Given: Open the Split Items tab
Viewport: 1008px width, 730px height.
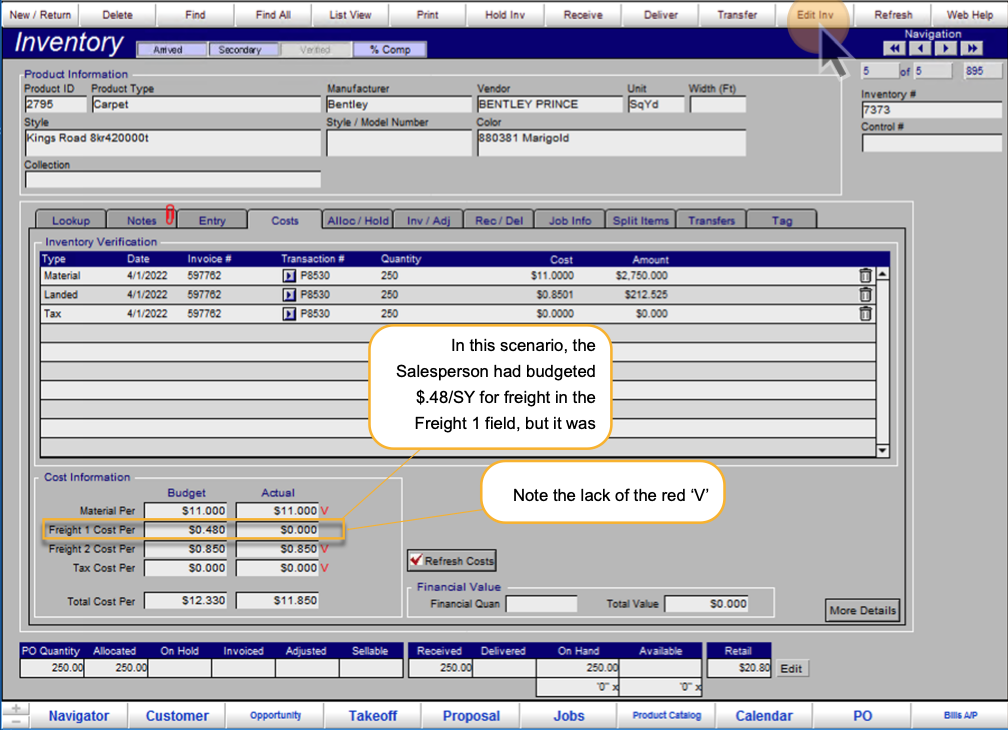Looking at the screenshot, I should point(640,220).
